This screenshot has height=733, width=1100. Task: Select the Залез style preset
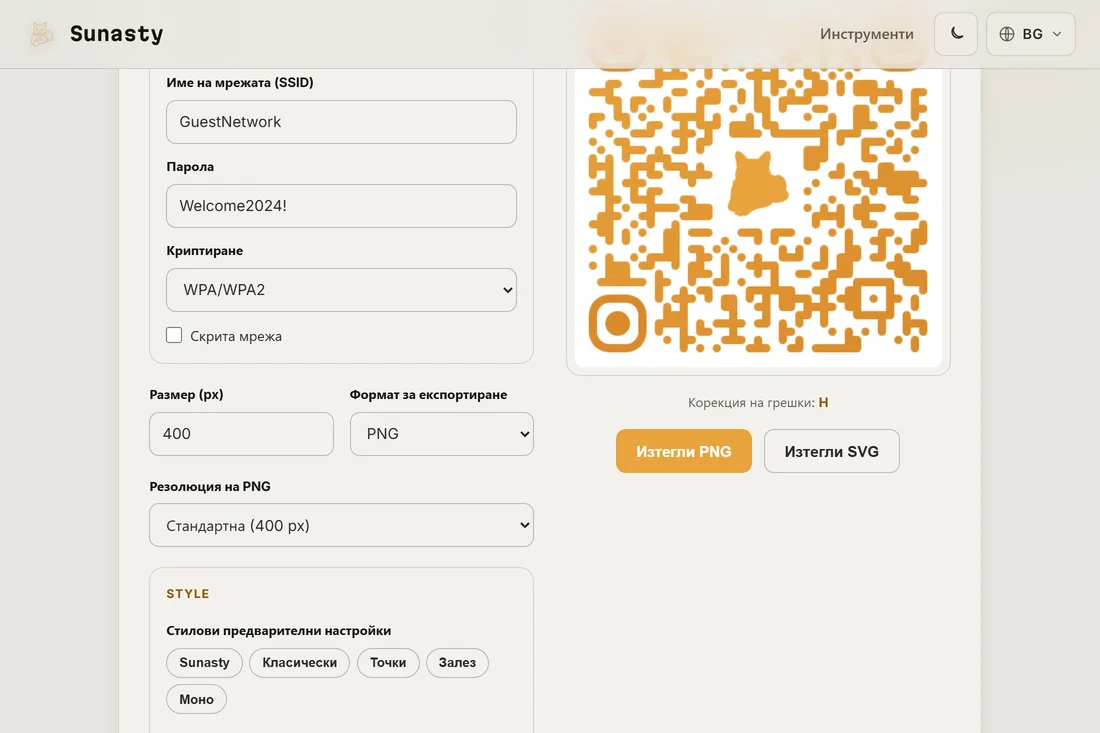tap(457, 663)
